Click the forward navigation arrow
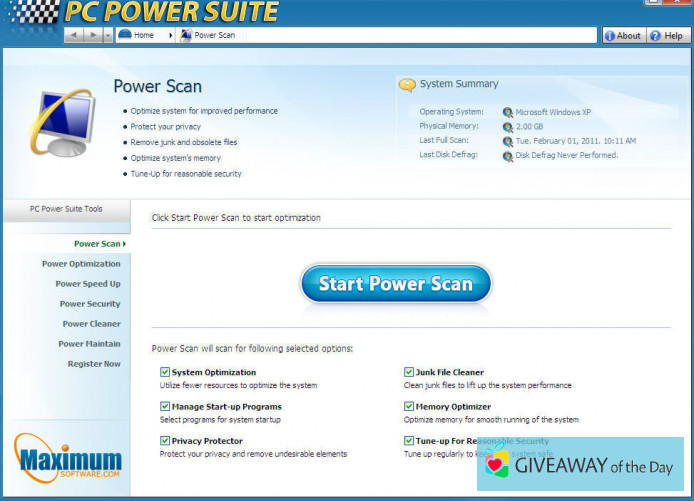Viewport: 694px width, 501px height. pos(91,35)
